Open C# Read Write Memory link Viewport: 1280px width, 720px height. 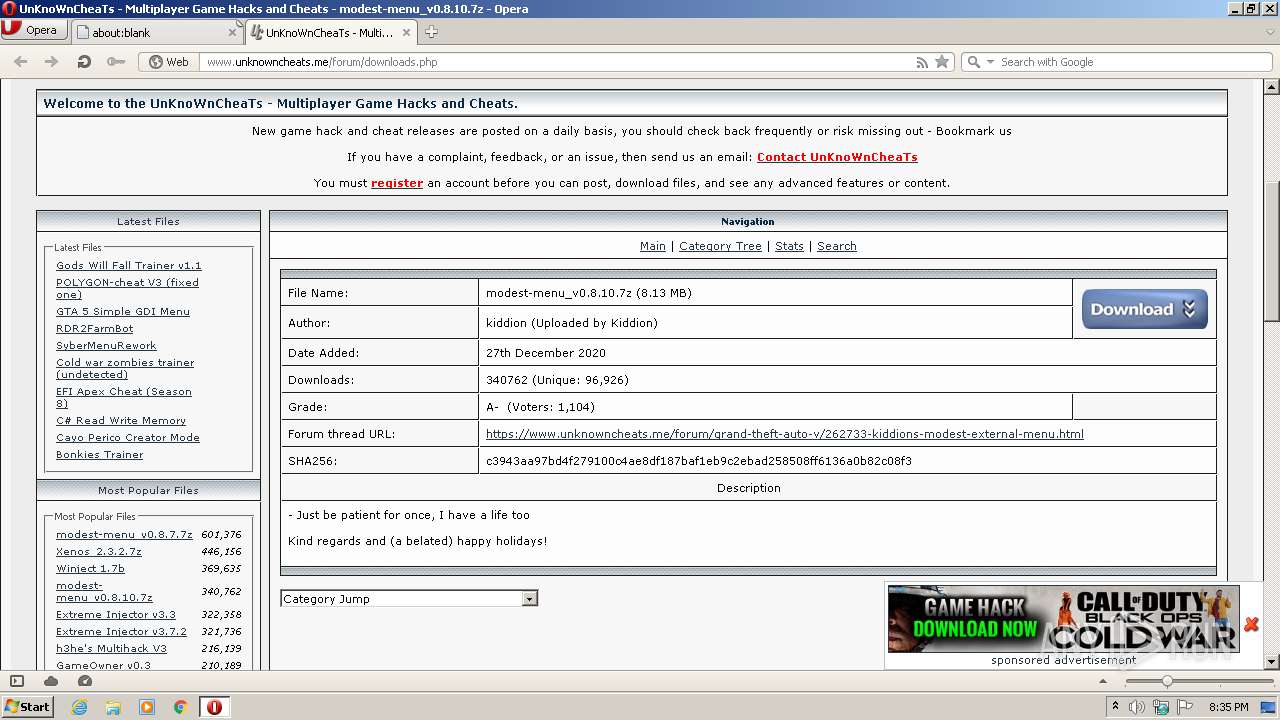[121, 421]
